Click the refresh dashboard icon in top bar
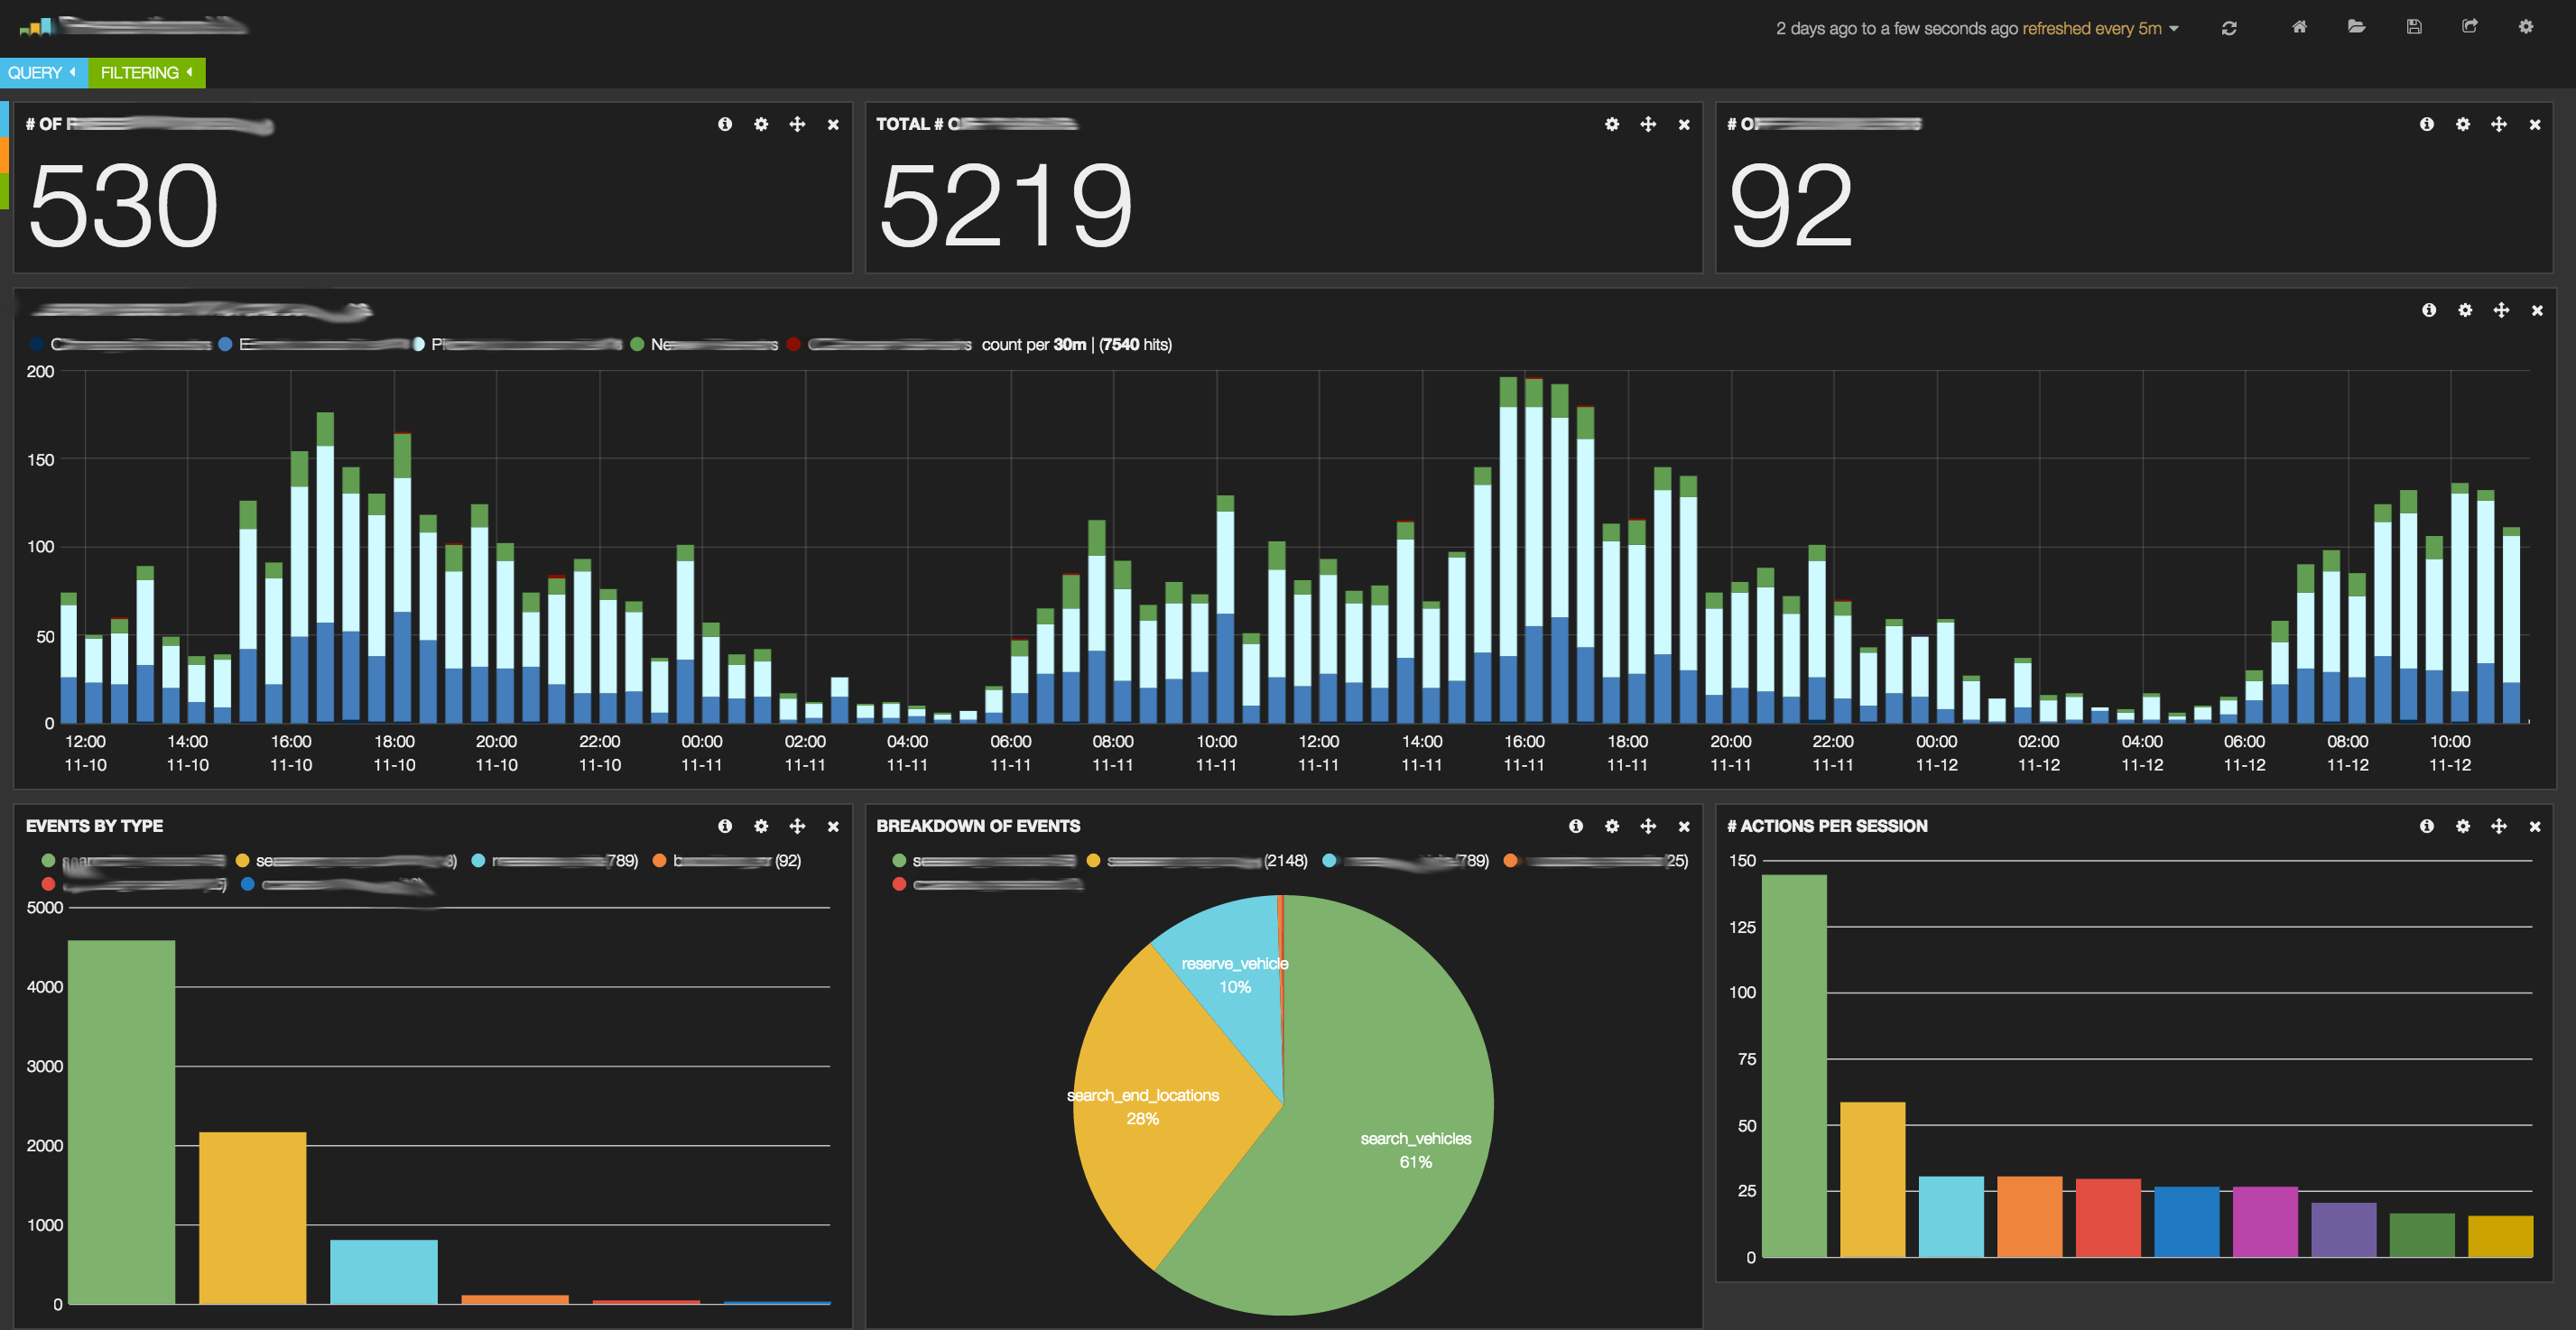The image size is (2576, 1330). point(2229,28)
